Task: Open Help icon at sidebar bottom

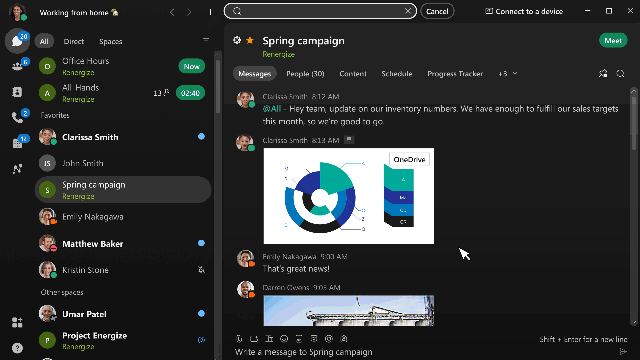Action: (17, 348)
